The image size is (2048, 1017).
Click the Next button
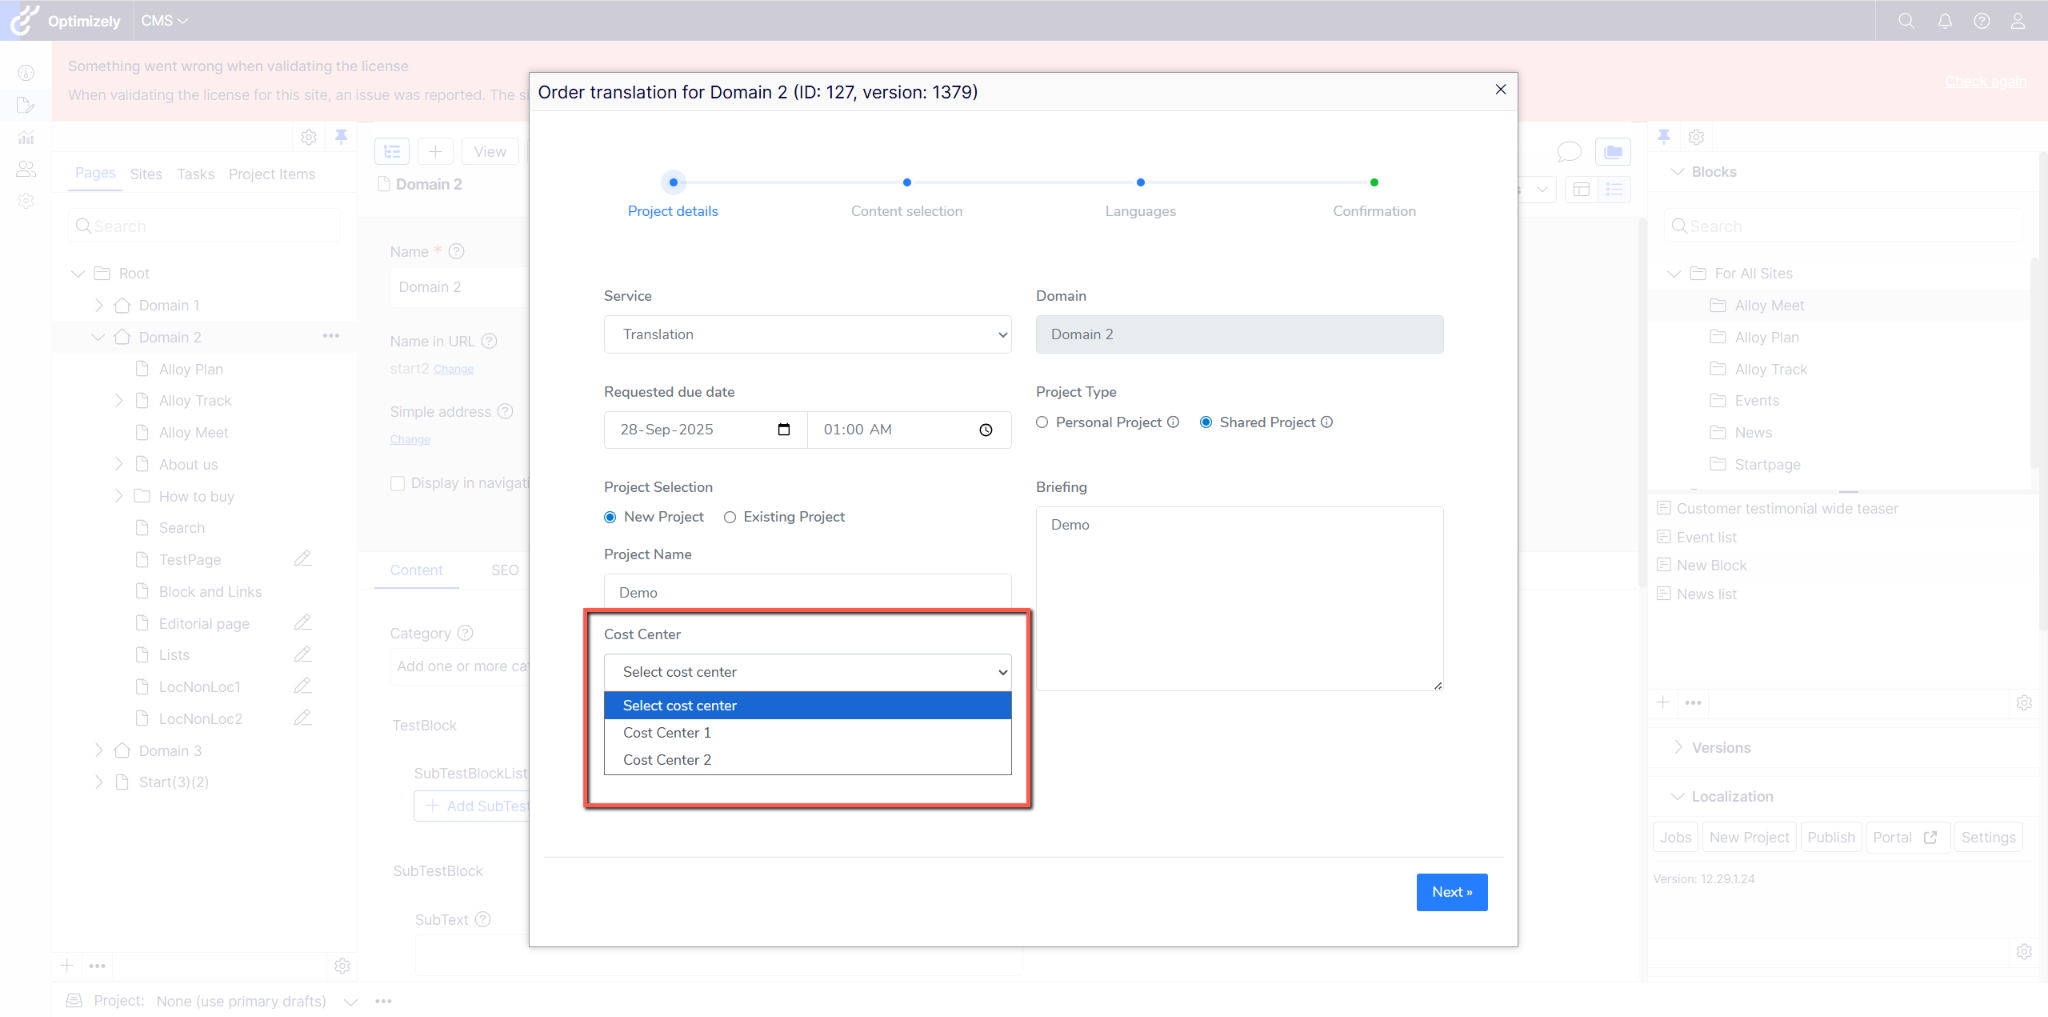[x=1452, y=892]
